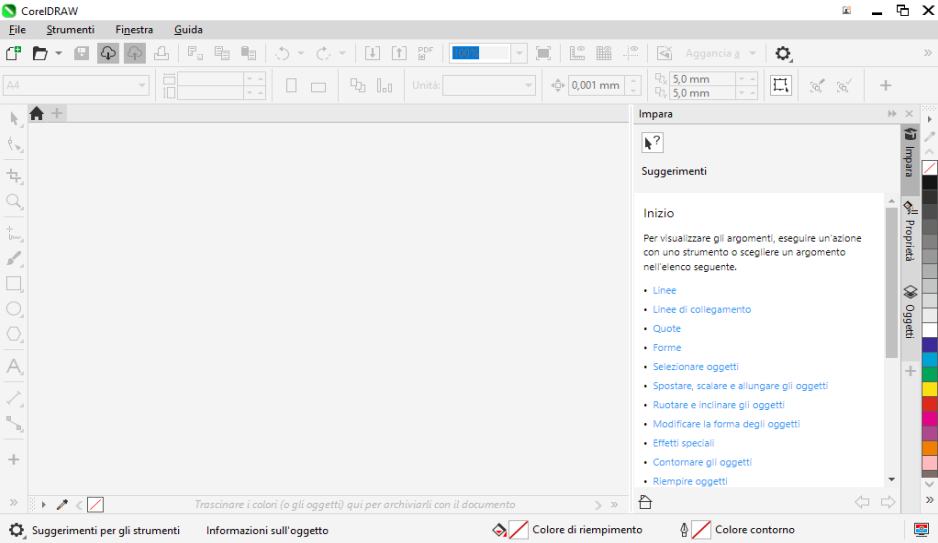938x543 pixels.
Task: Switch to the Proprietà docker tab
Action: pyautogui.click(x=910, y=233)
